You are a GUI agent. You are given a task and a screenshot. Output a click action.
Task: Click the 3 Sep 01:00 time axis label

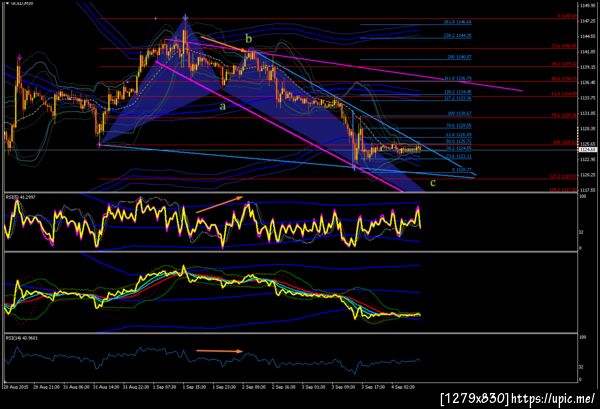(x=313, y=387)
